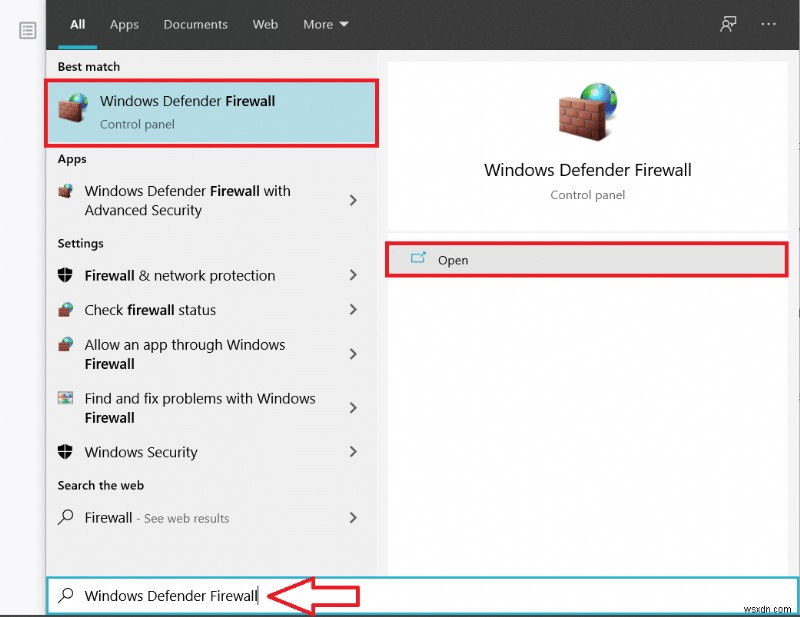
Task: Click the list icon at the far left edge
Action: [28, 31]
